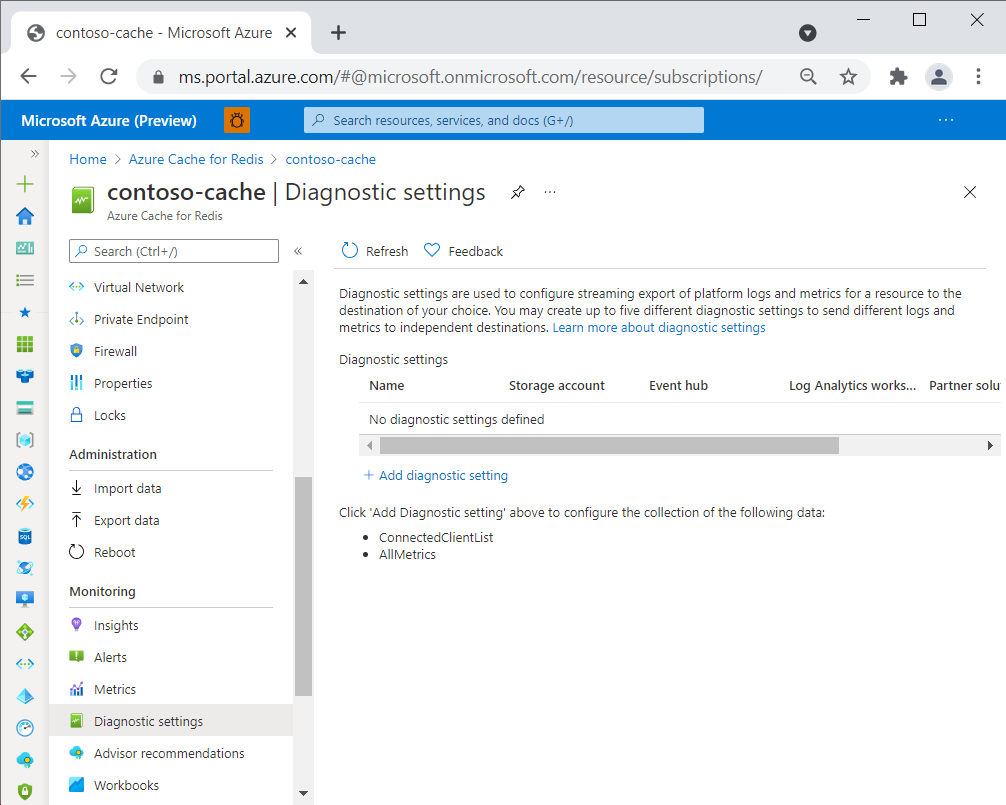Click the Favorites star icon in sidebar
Viewport: 1006px width, 805px height.
pyautogui.click(x=25, y=312)
